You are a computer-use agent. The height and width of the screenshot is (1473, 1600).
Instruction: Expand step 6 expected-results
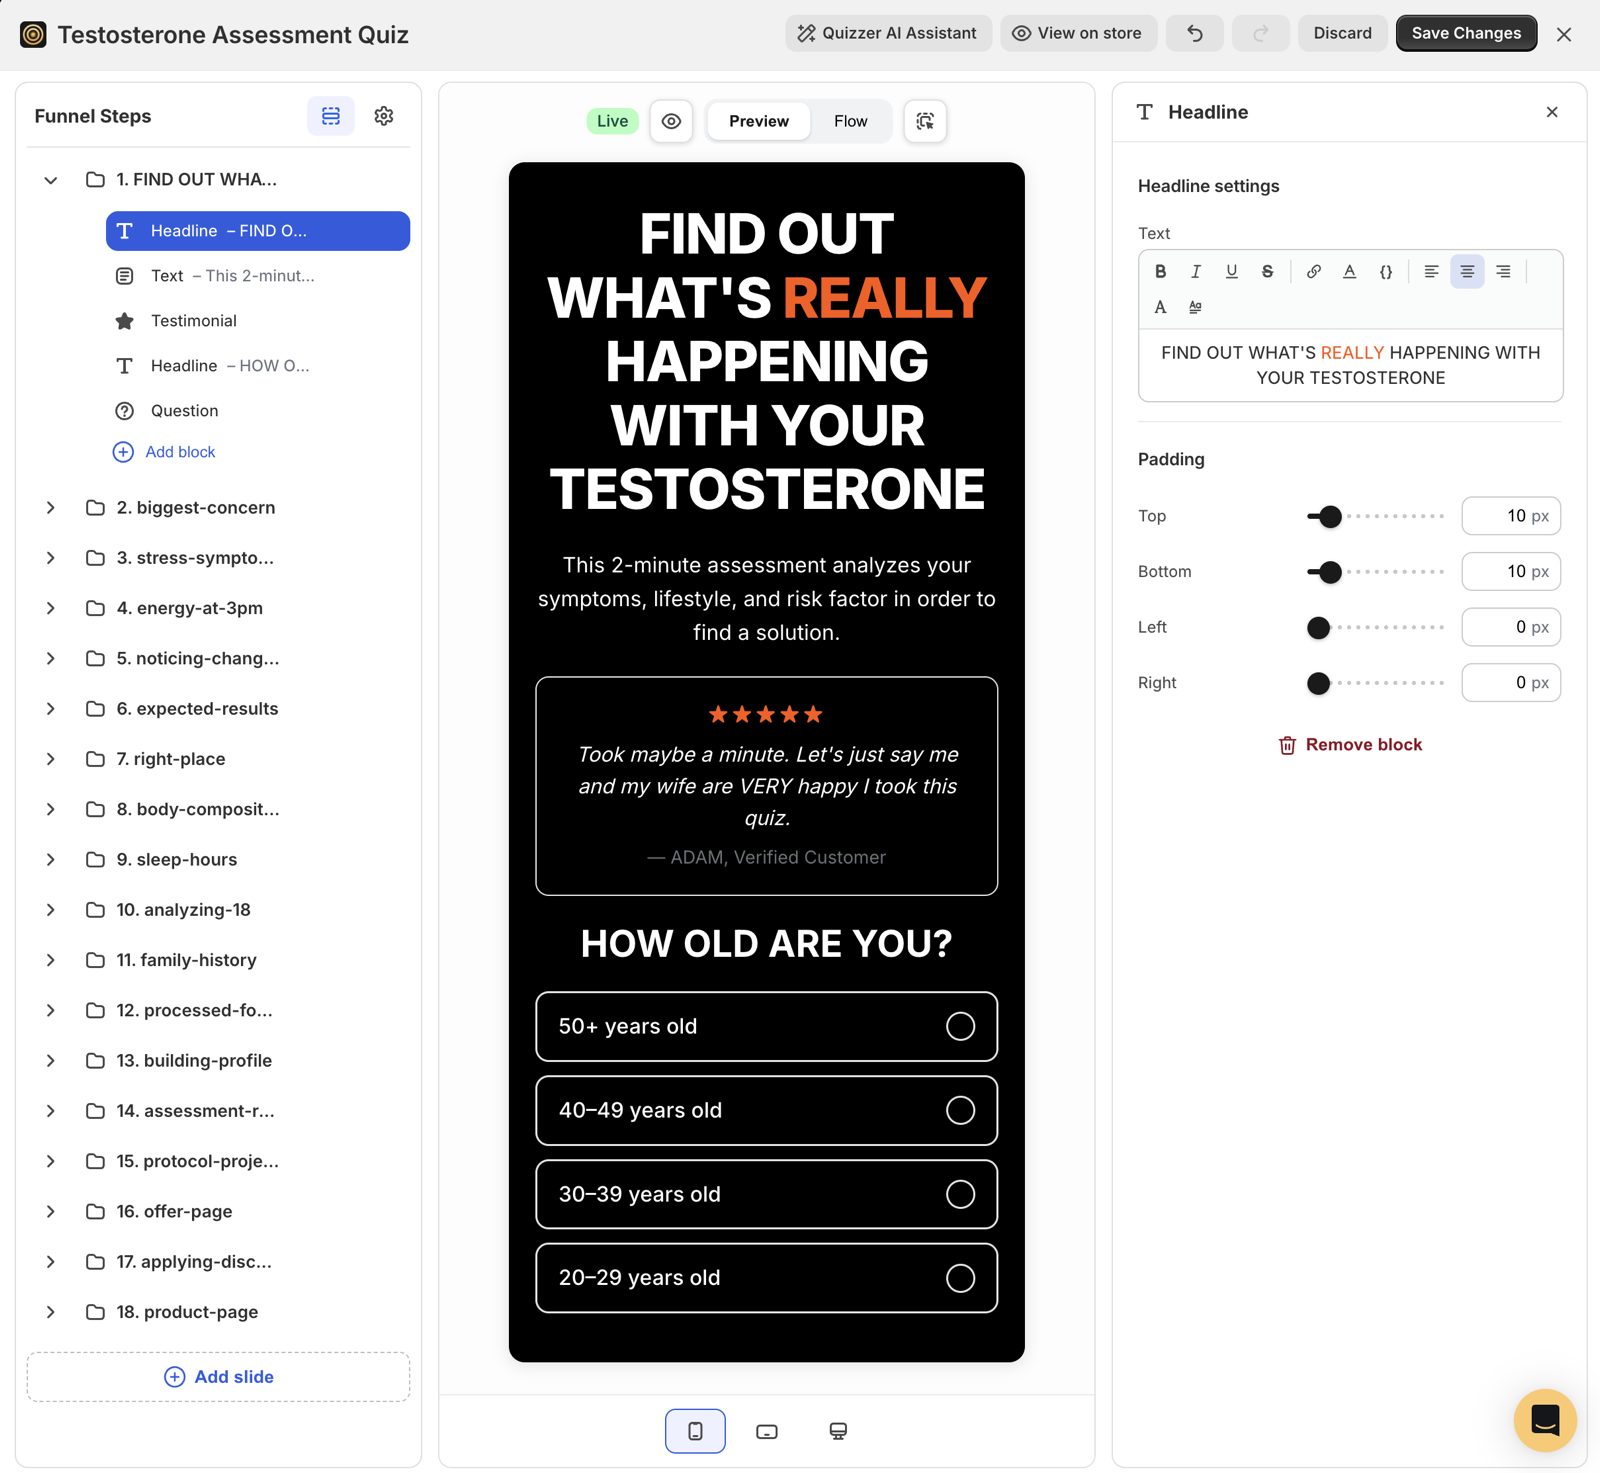(x=51, y=709)
